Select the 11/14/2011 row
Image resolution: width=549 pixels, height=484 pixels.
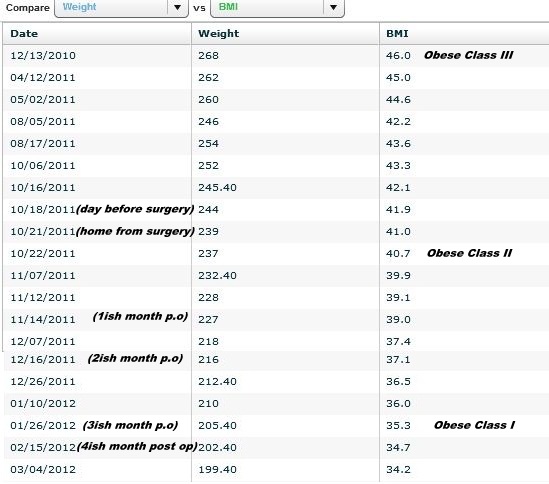tap(276, 319)
